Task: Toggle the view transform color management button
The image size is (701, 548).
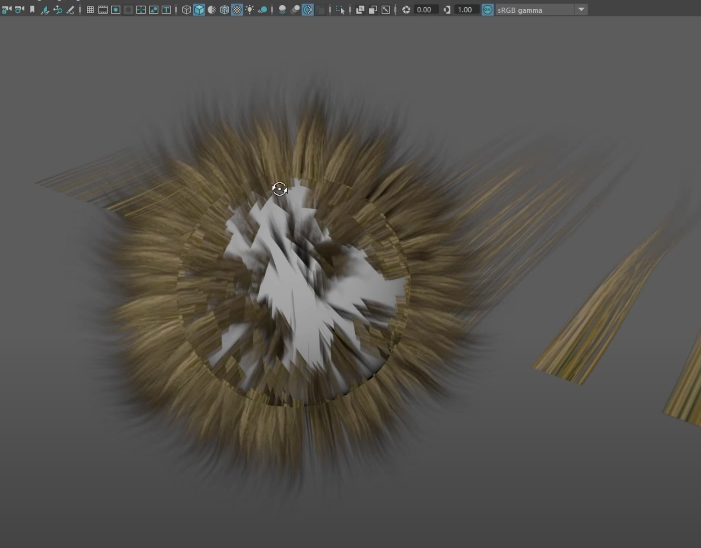Action: (x=487, y=9)
